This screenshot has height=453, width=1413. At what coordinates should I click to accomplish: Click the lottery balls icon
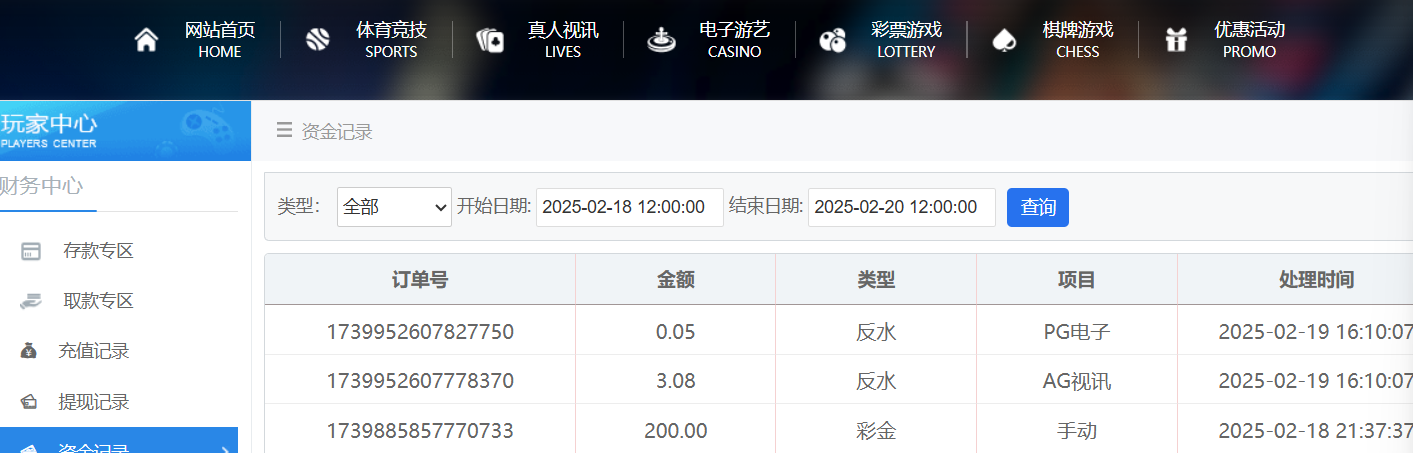pos(832,40)
